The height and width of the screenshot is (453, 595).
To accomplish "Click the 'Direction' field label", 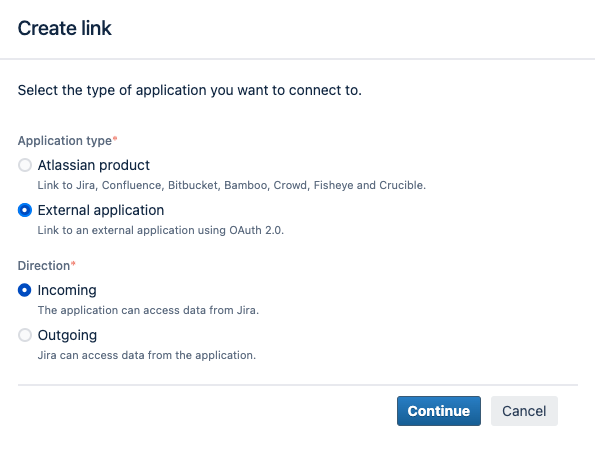I will coord(44,266).
